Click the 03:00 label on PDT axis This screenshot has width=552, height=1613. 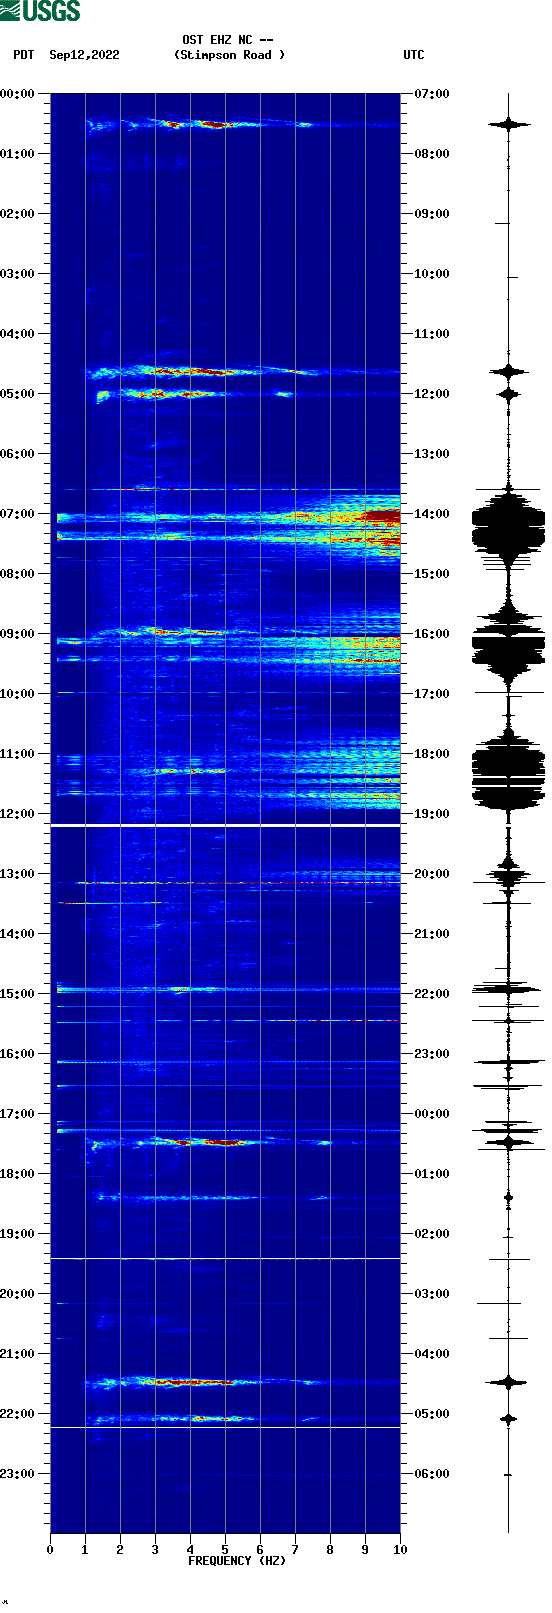coord(17,274)
